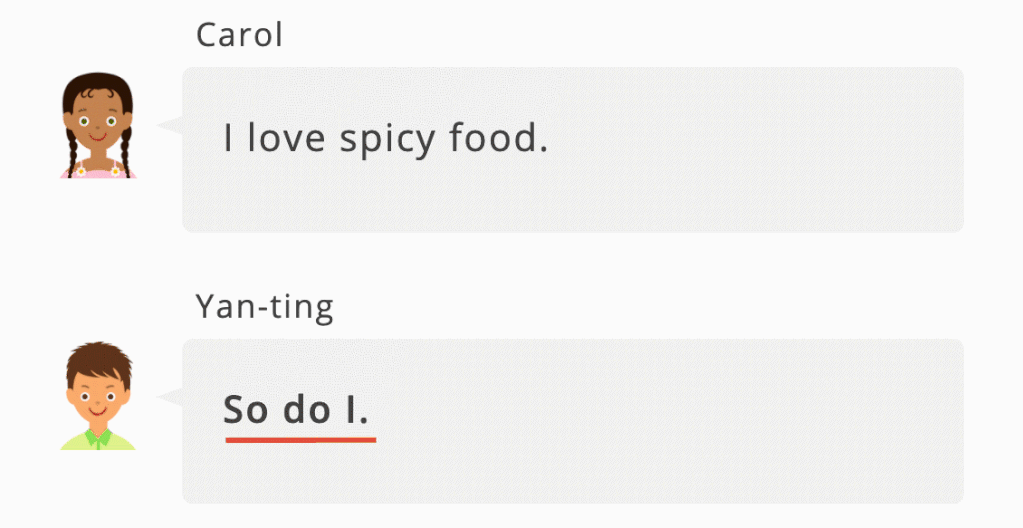Click Yan-ting's avatar picture
Viewport: 1023px width, 528px height.
click(98, 396)
